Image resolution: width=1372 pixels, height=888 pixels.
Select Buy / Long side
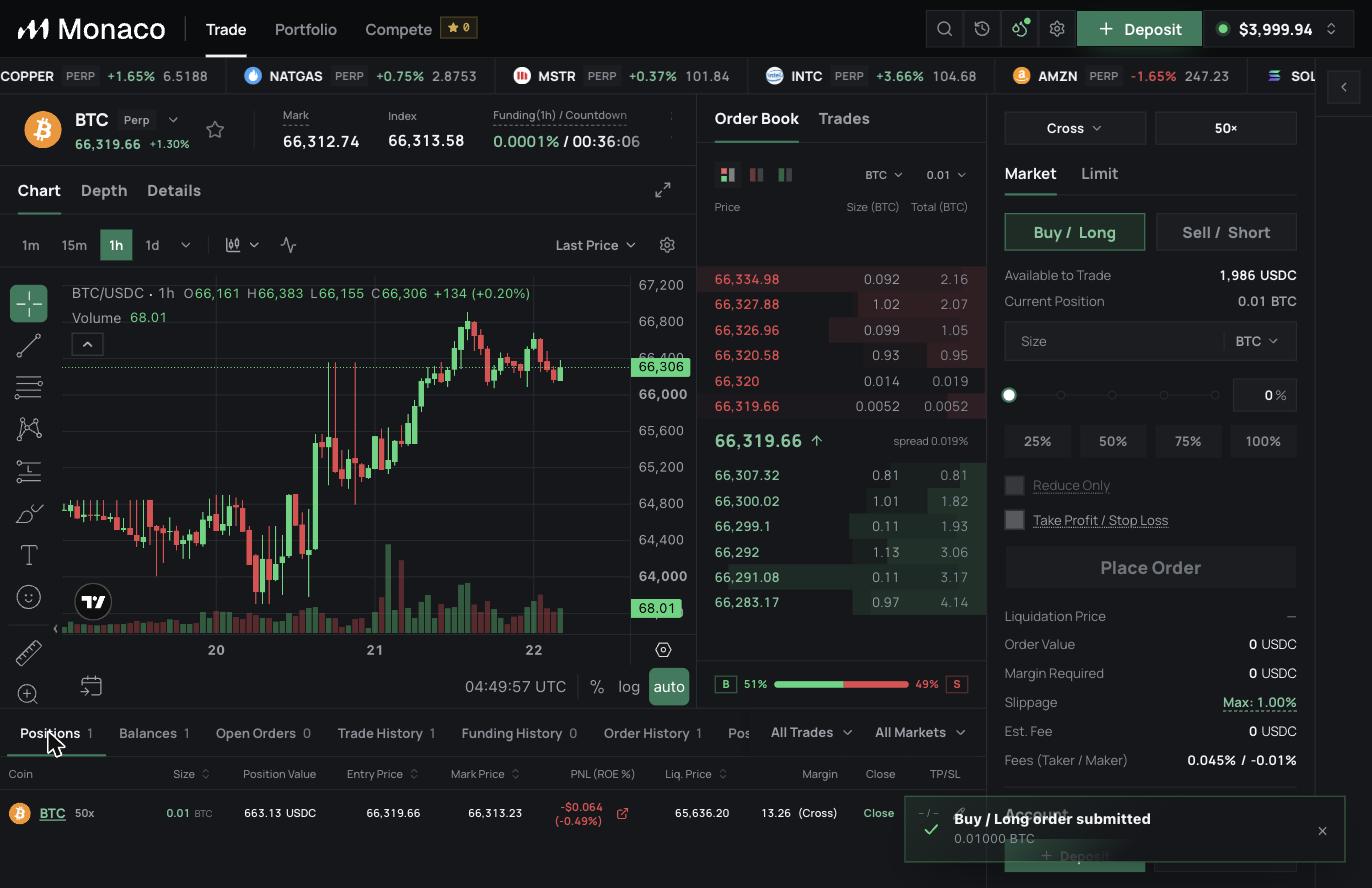(x=1074, y=232)
